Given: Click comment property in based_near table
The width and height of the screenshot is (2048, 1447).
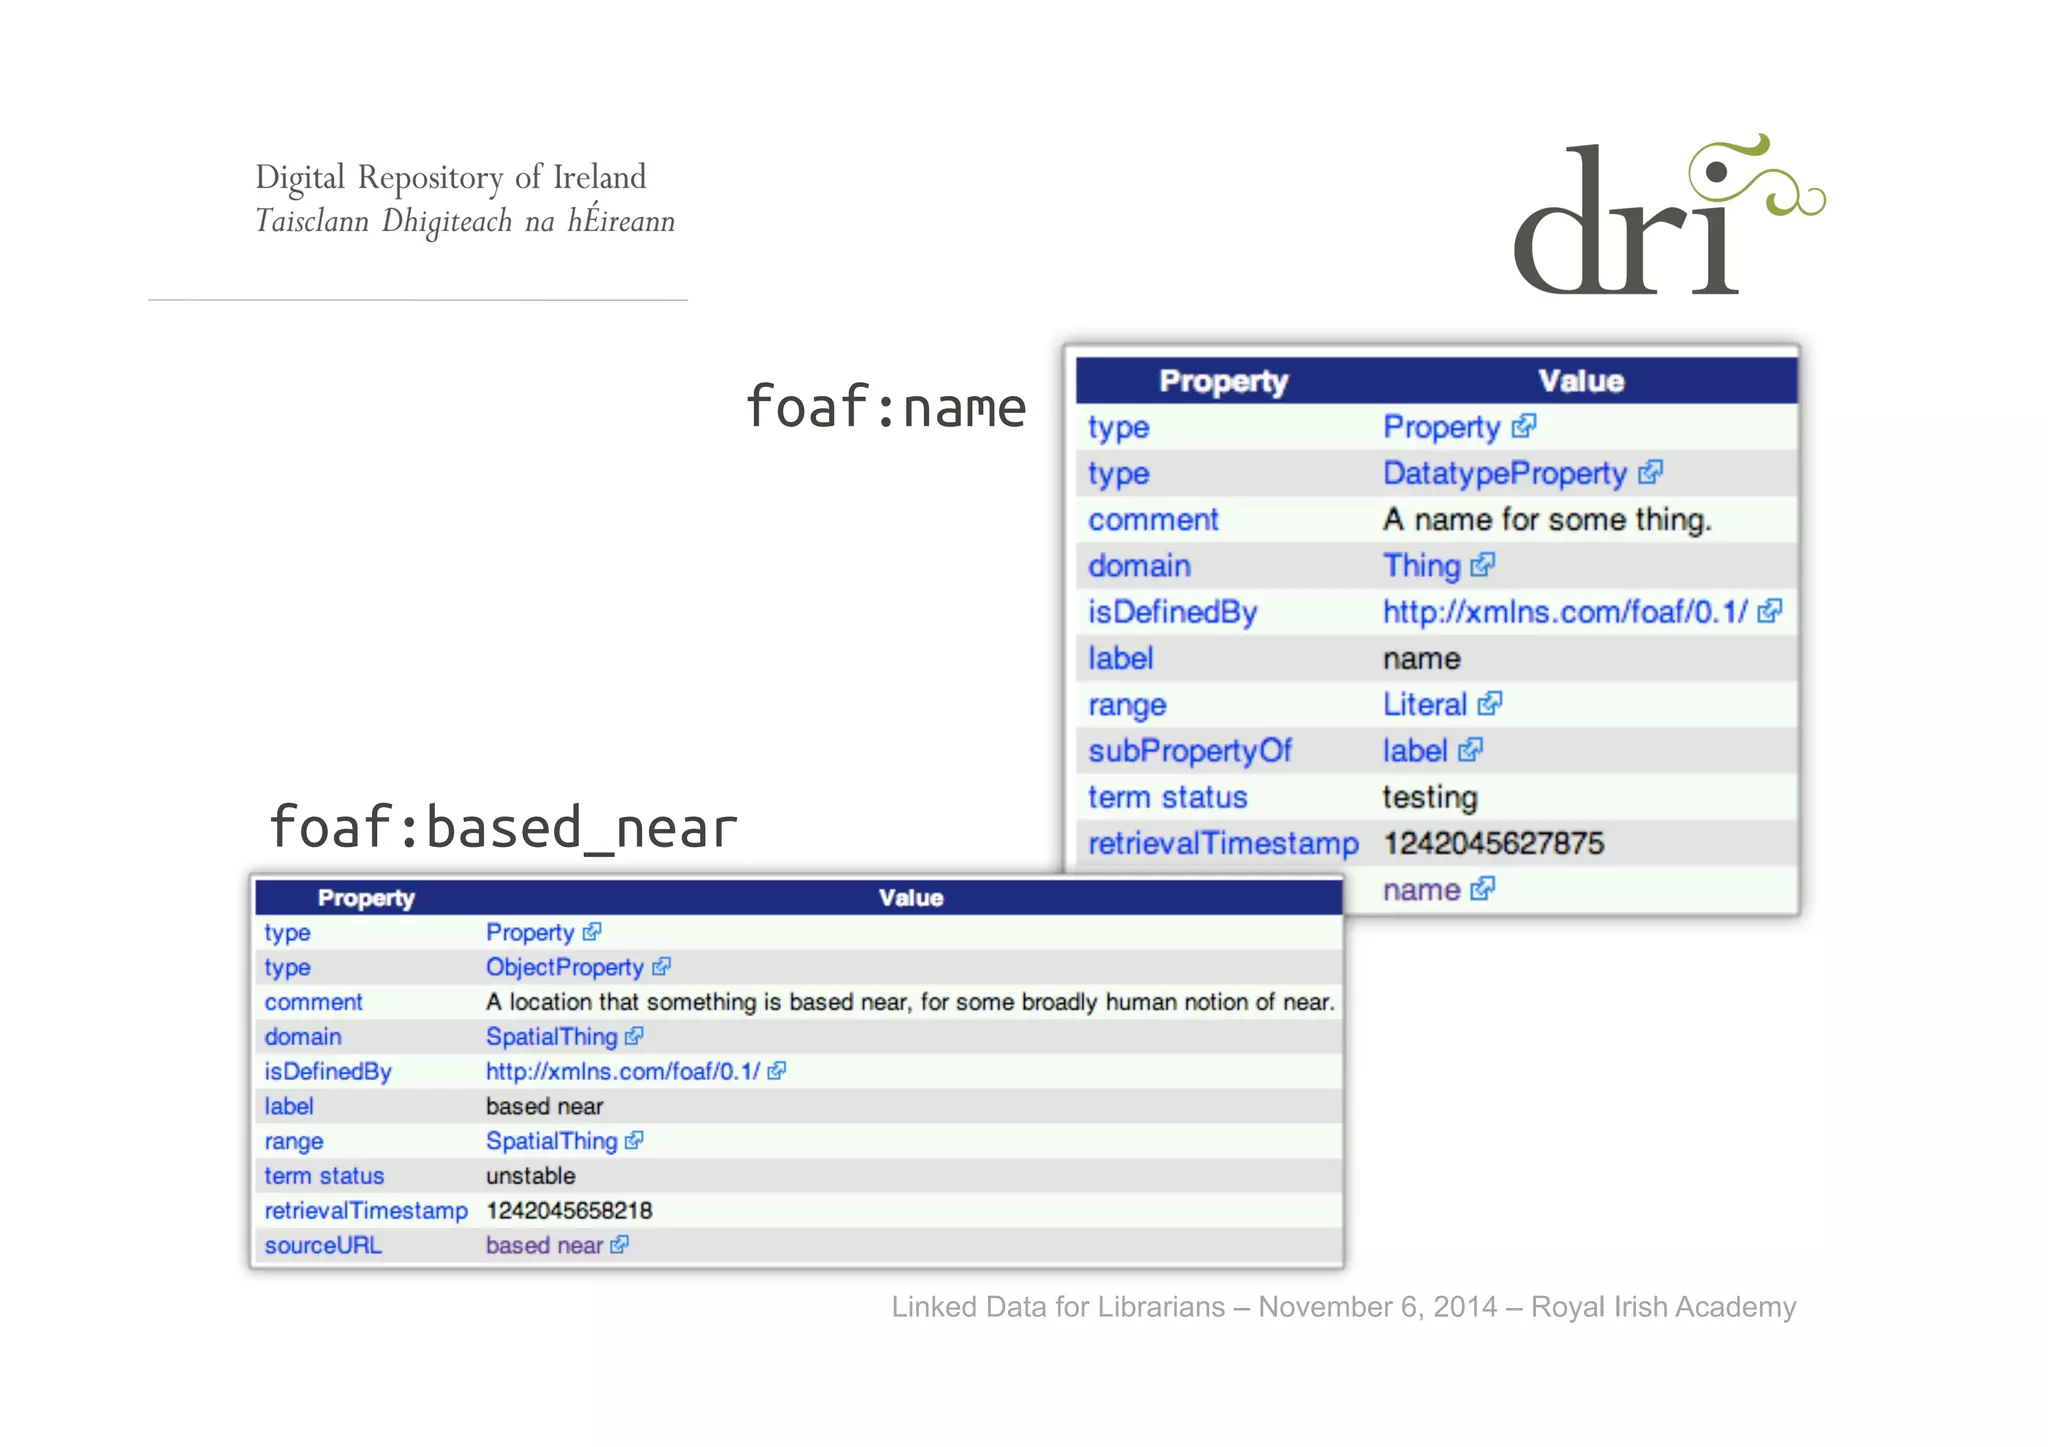Looking at the screenshot, I should tap(313, 1002).
